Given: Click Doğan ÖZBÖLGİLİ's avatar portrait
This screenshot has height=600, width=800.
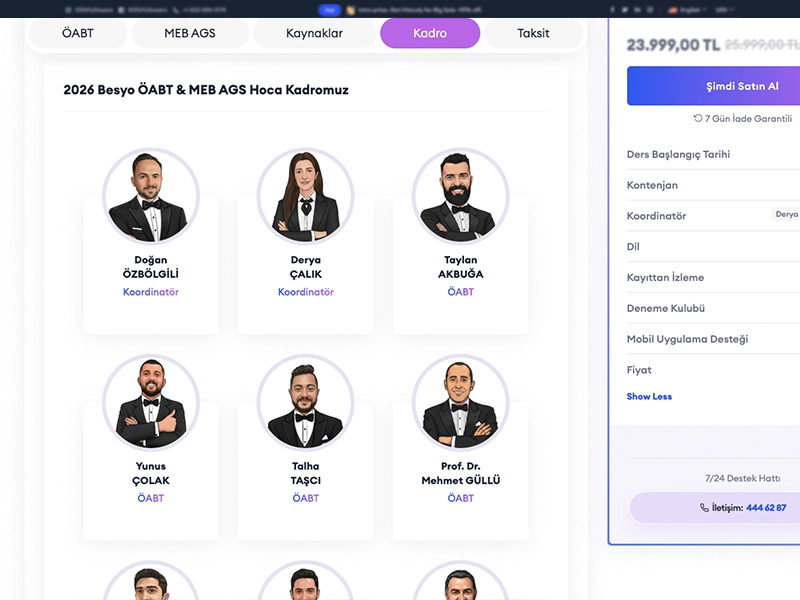Looking at the screenshot, I should (x=151, y=196).
